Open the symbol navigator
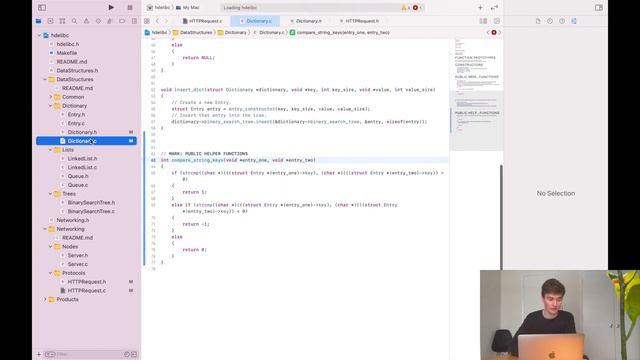640x360 pixels. point(62,21)
